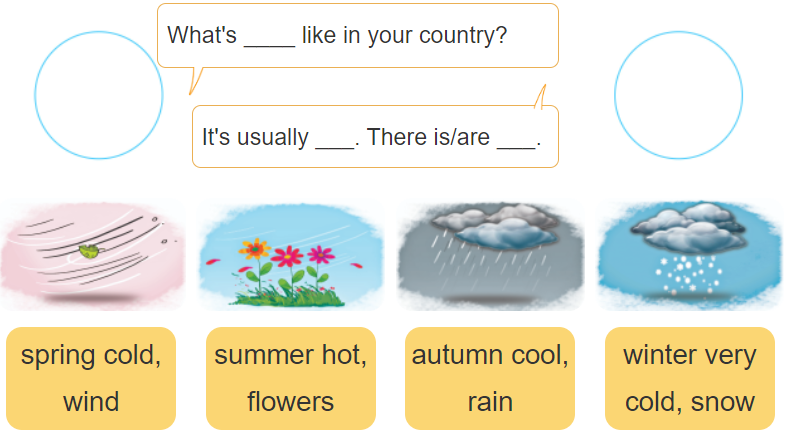This screenshot has width=785, height=434.
Task: Click the empty circle on the left
Action: tap(98, 95)
